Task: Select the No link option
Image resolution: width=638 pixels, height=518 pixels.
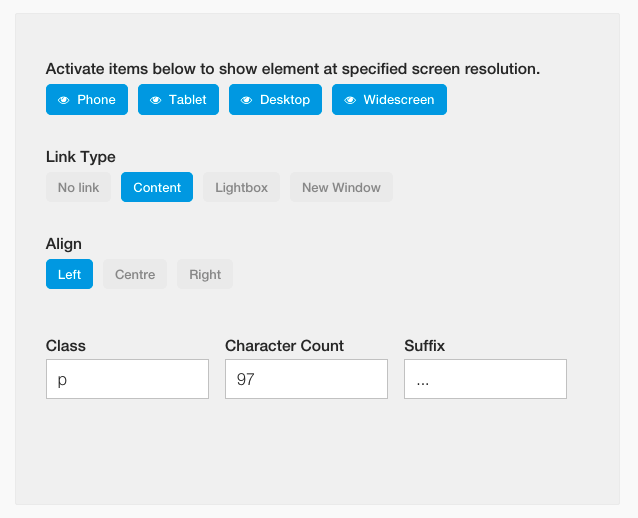Action: (x=78, y=187)
